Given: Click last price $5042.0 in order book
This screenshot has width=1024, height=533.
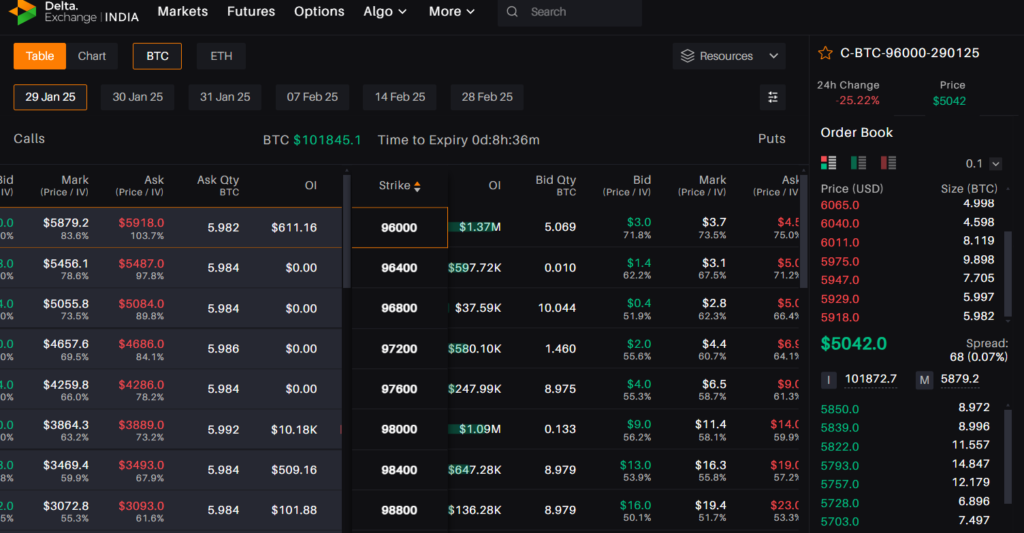Looking at the screenshot, I should (854, 344).
